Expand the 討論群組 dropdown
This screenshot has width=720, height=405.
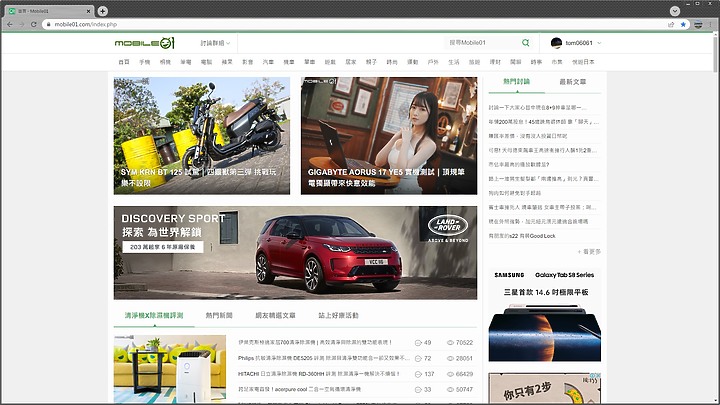pyautogui.click(x=215, y=43)
